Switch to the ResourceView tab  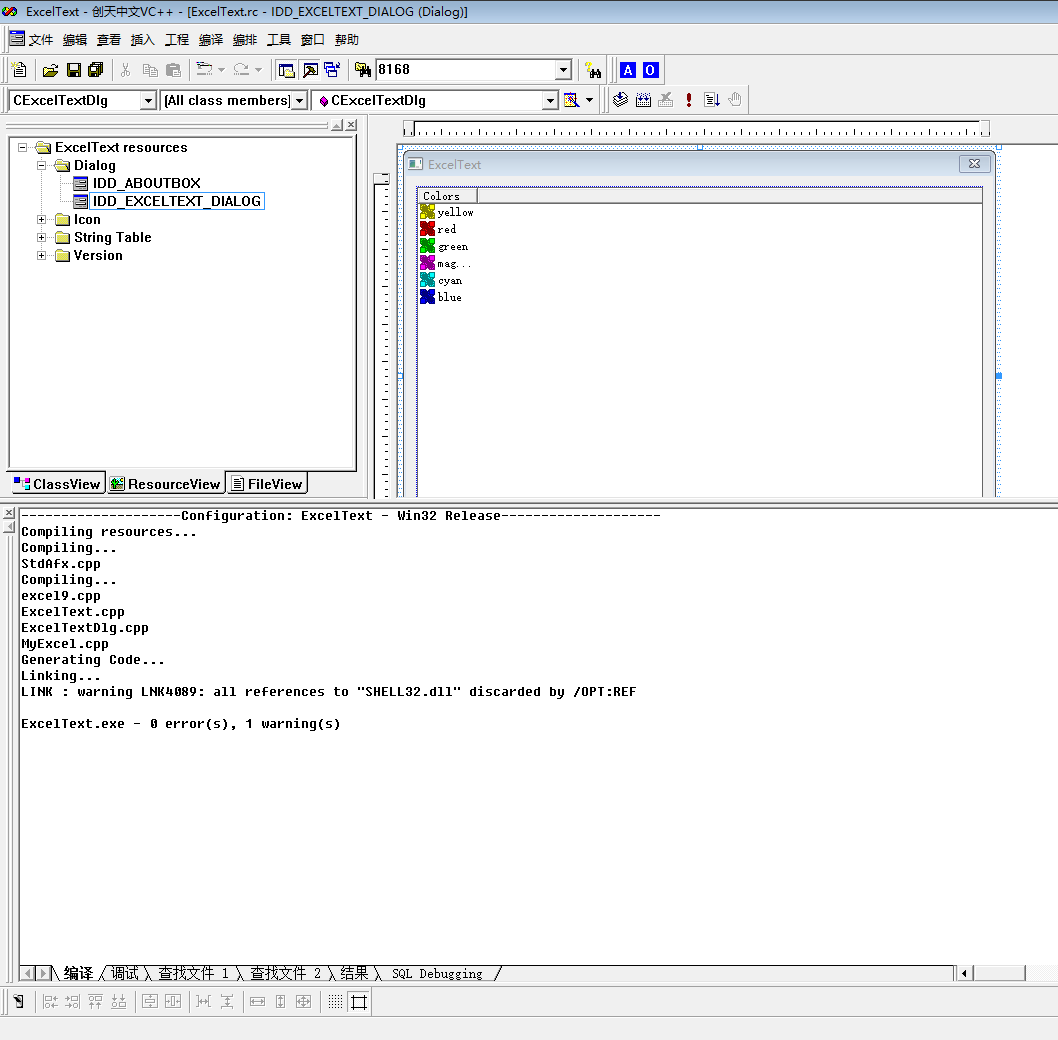[165, 484]
